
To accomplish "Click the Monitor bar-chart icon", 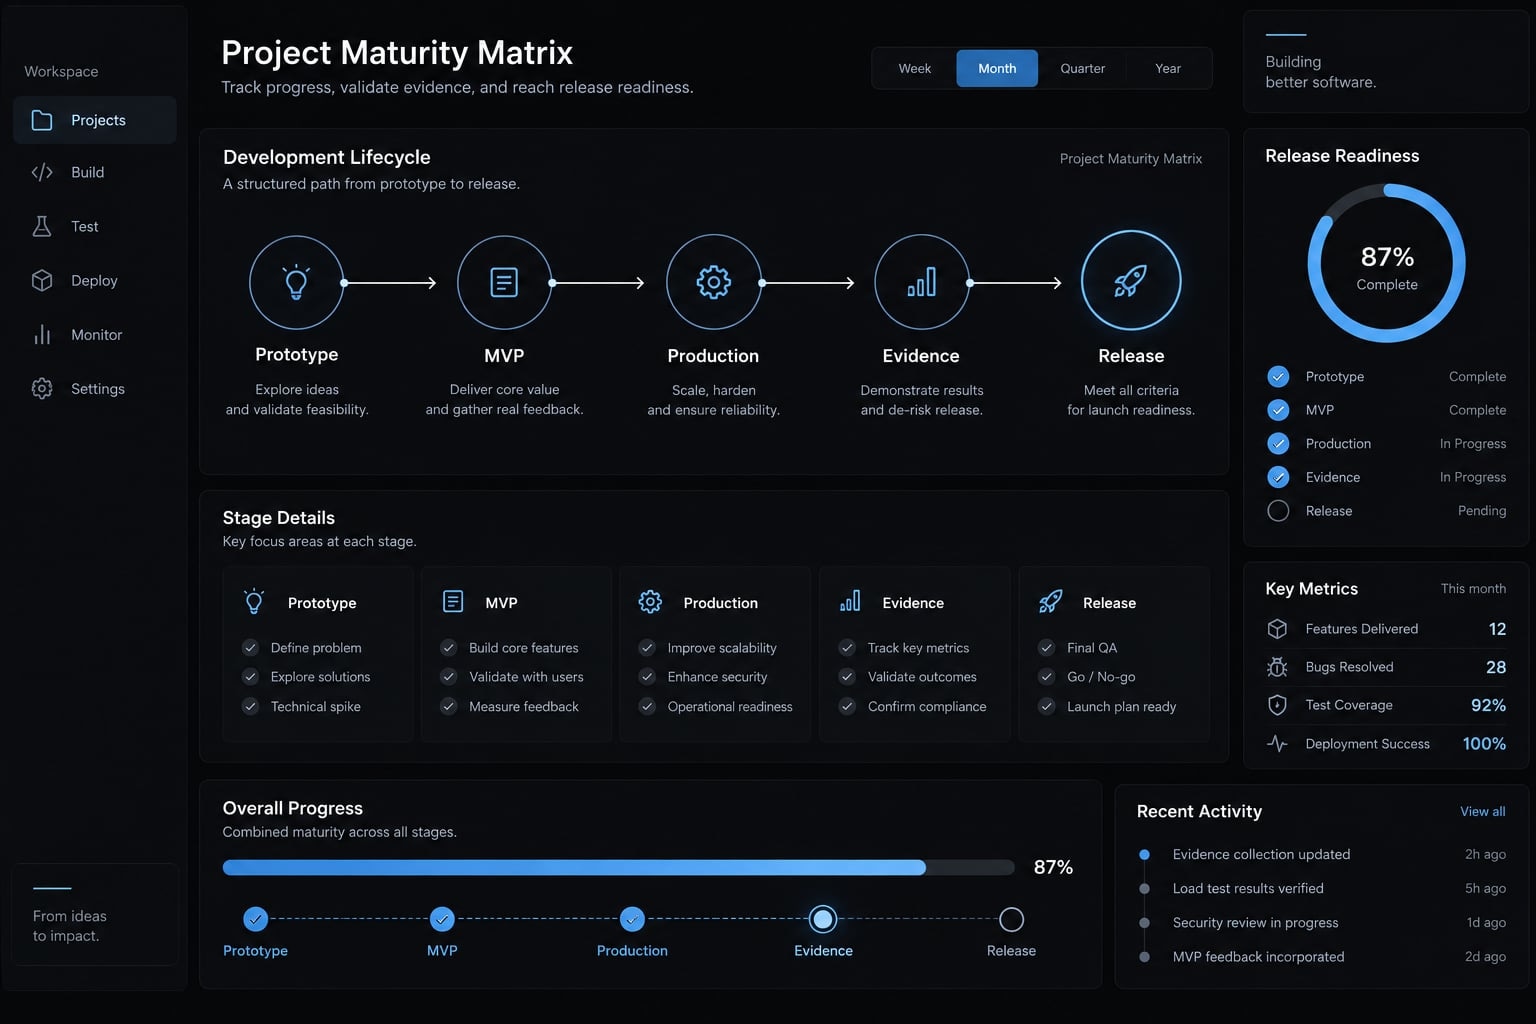I will click(x=42, y=335).
